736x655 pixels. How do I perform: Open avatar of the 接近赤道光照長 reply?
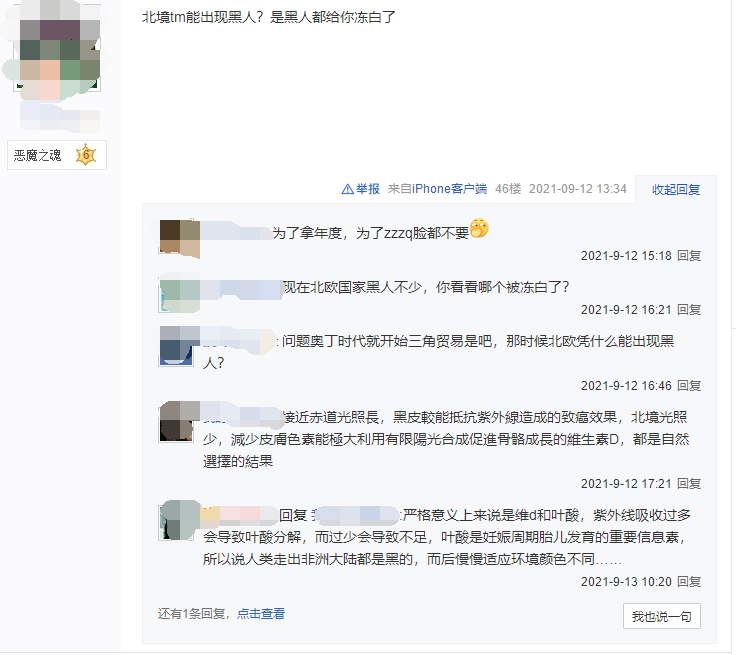point(176,423)
